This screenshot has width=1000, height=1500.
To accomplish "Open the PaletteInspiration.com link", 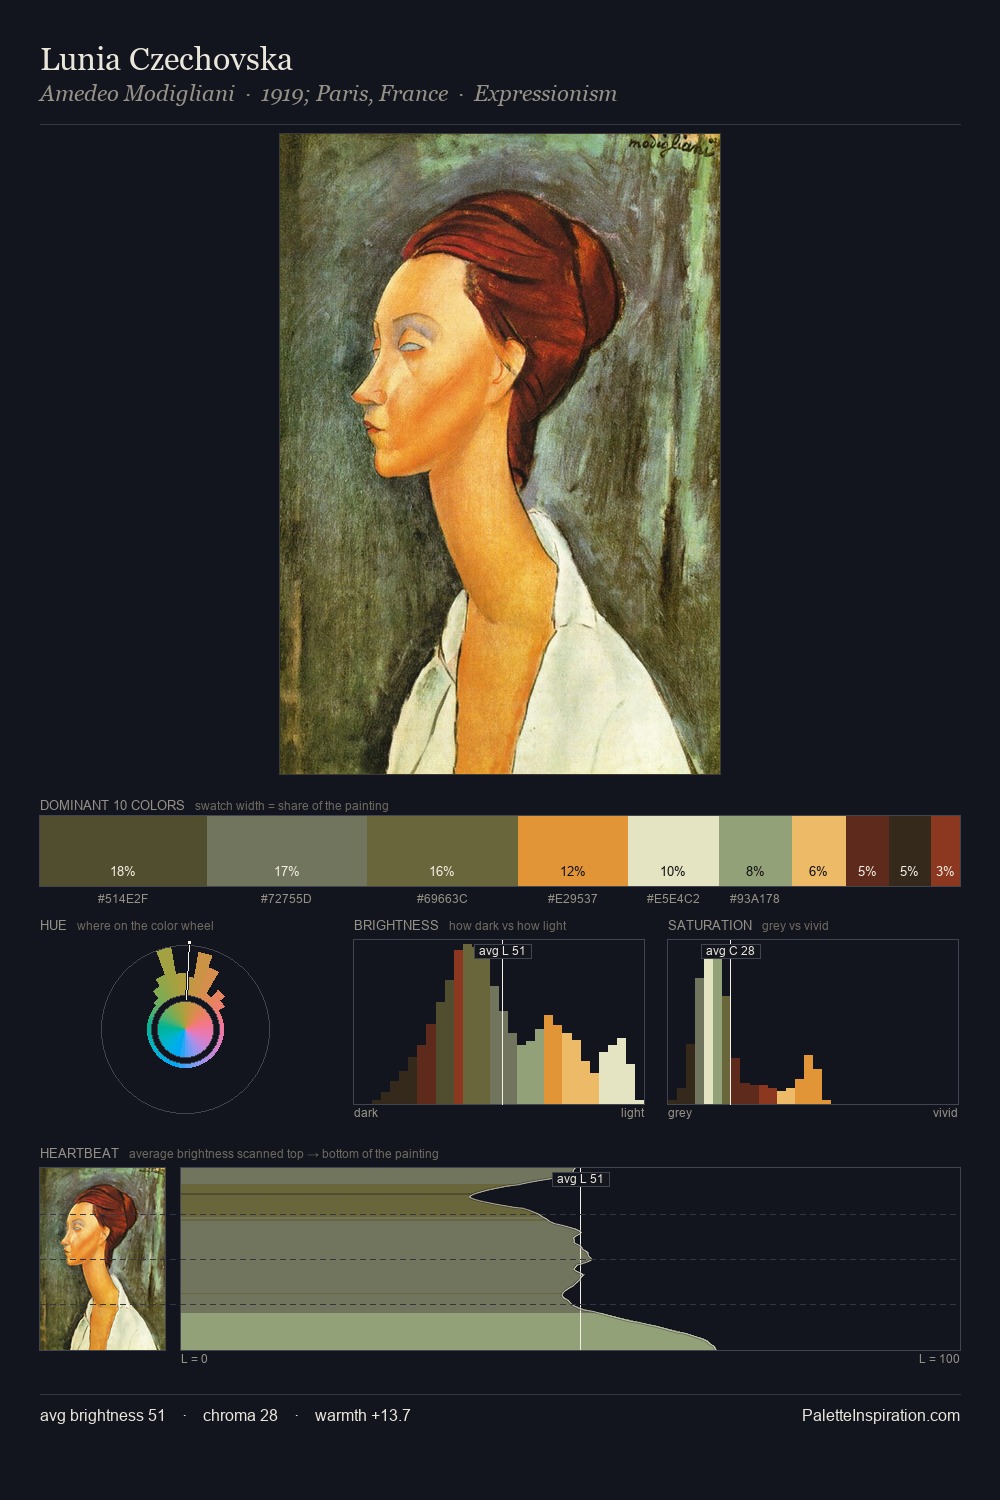I will pos(881,1415).
